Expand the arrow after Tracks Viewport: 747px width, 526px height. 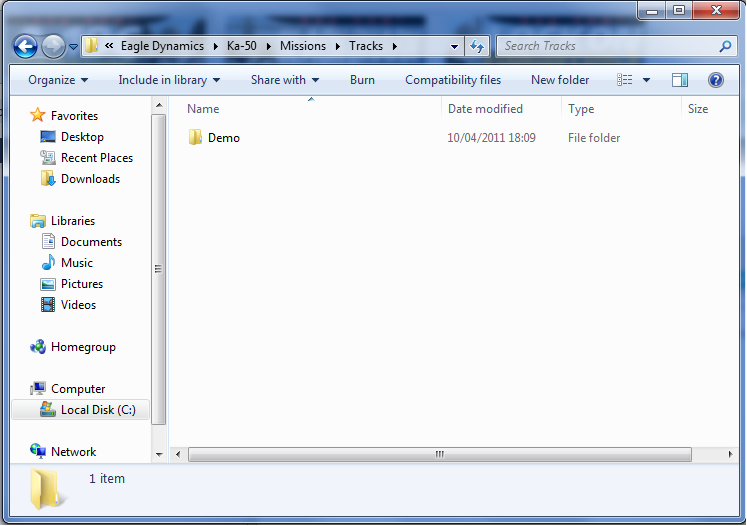click(394, 46)
